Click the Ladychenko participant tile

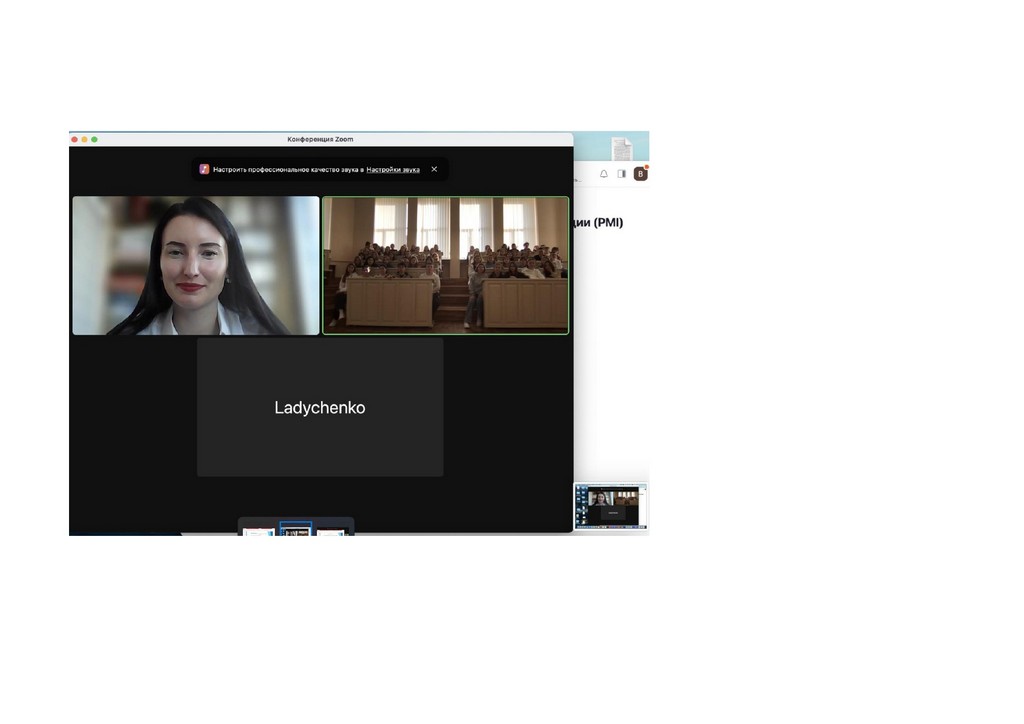[x=320, y=407]
